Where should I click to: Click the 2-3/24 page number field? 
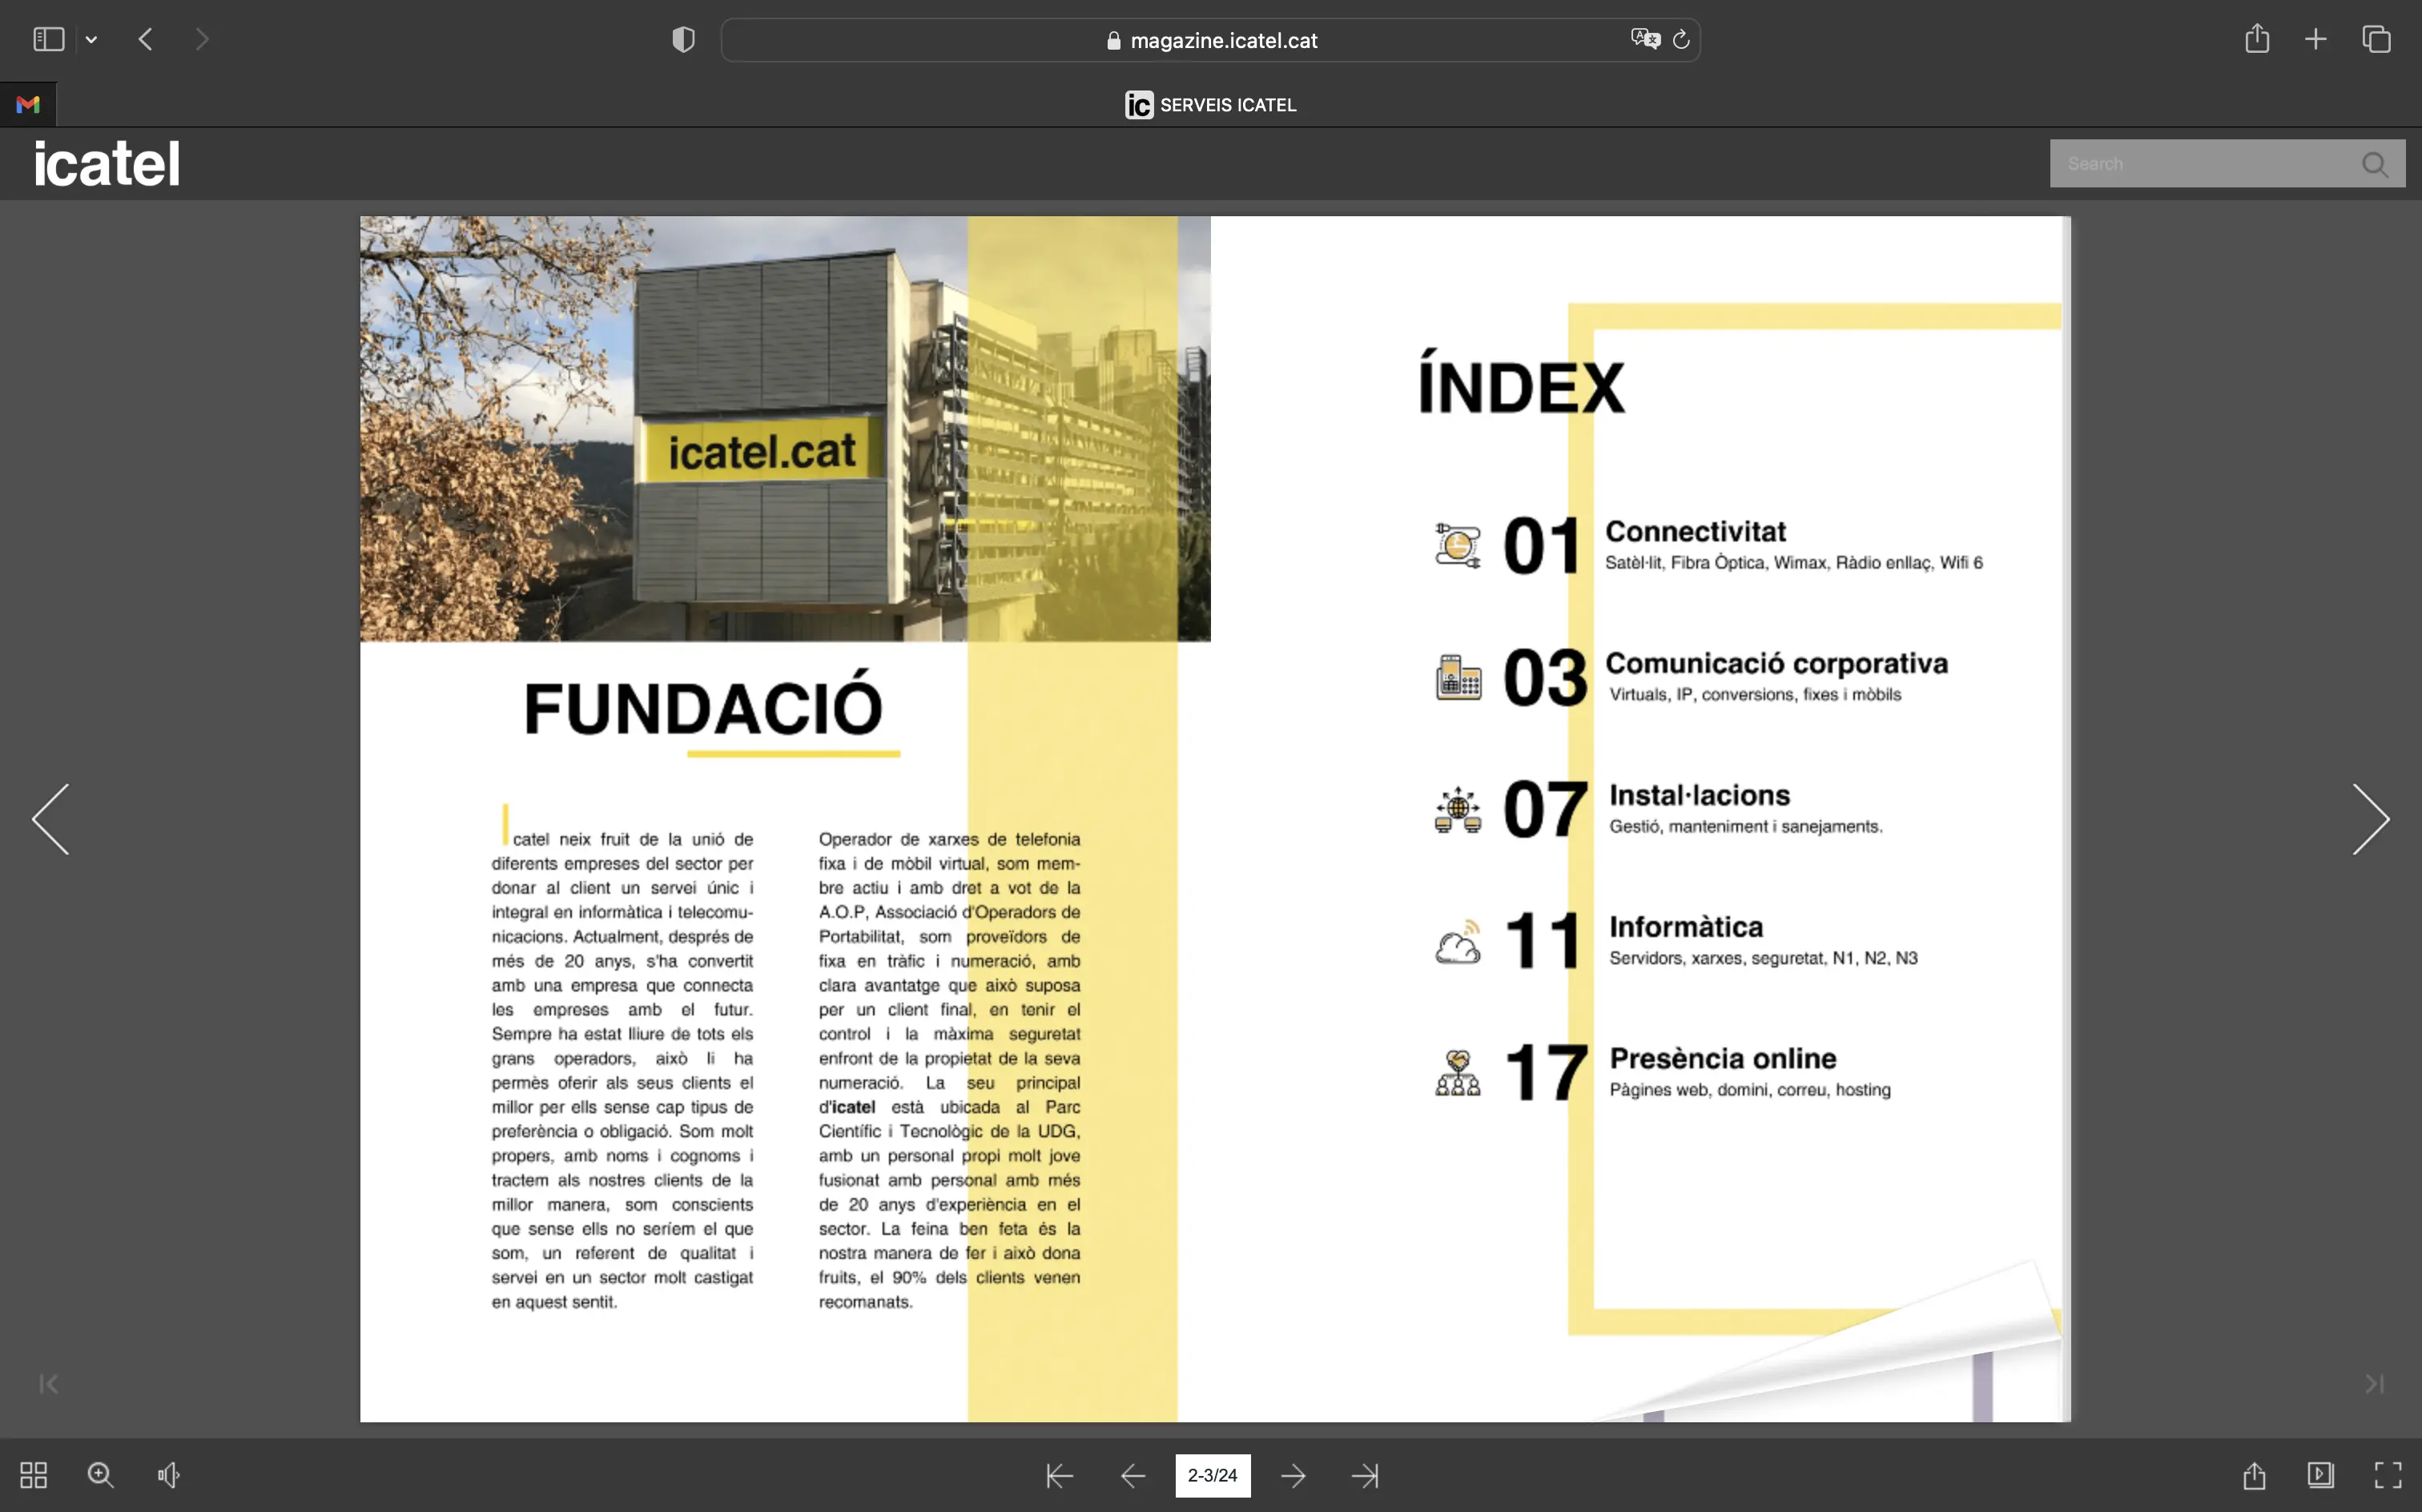1212,1476
